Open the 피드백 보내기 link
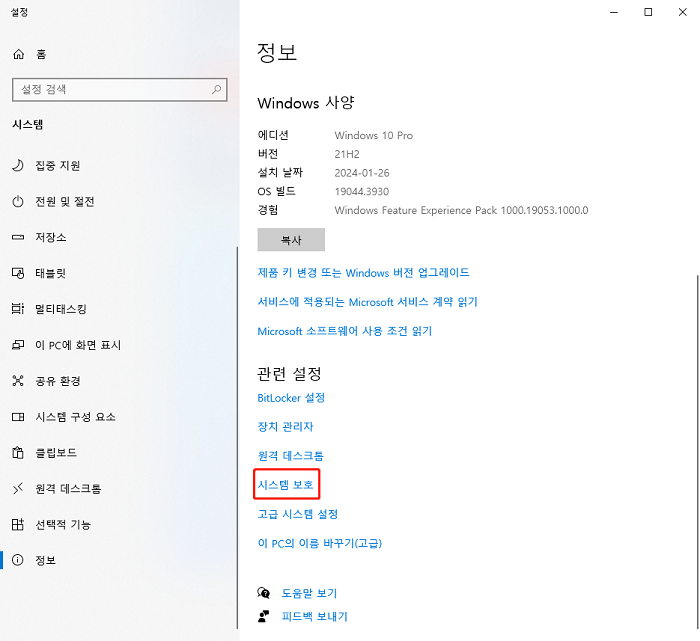The width and height of the screenshot is (700, 641). pos(314,616)
